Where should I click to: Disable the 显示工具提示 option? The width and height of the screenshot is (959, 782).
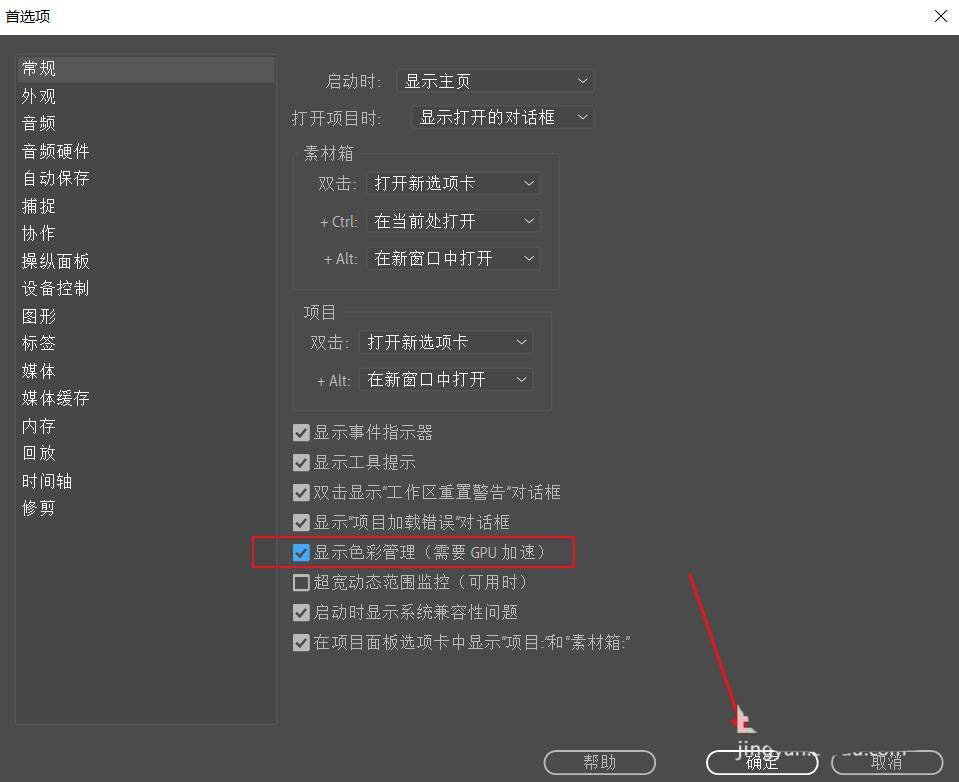click(301, 462)
